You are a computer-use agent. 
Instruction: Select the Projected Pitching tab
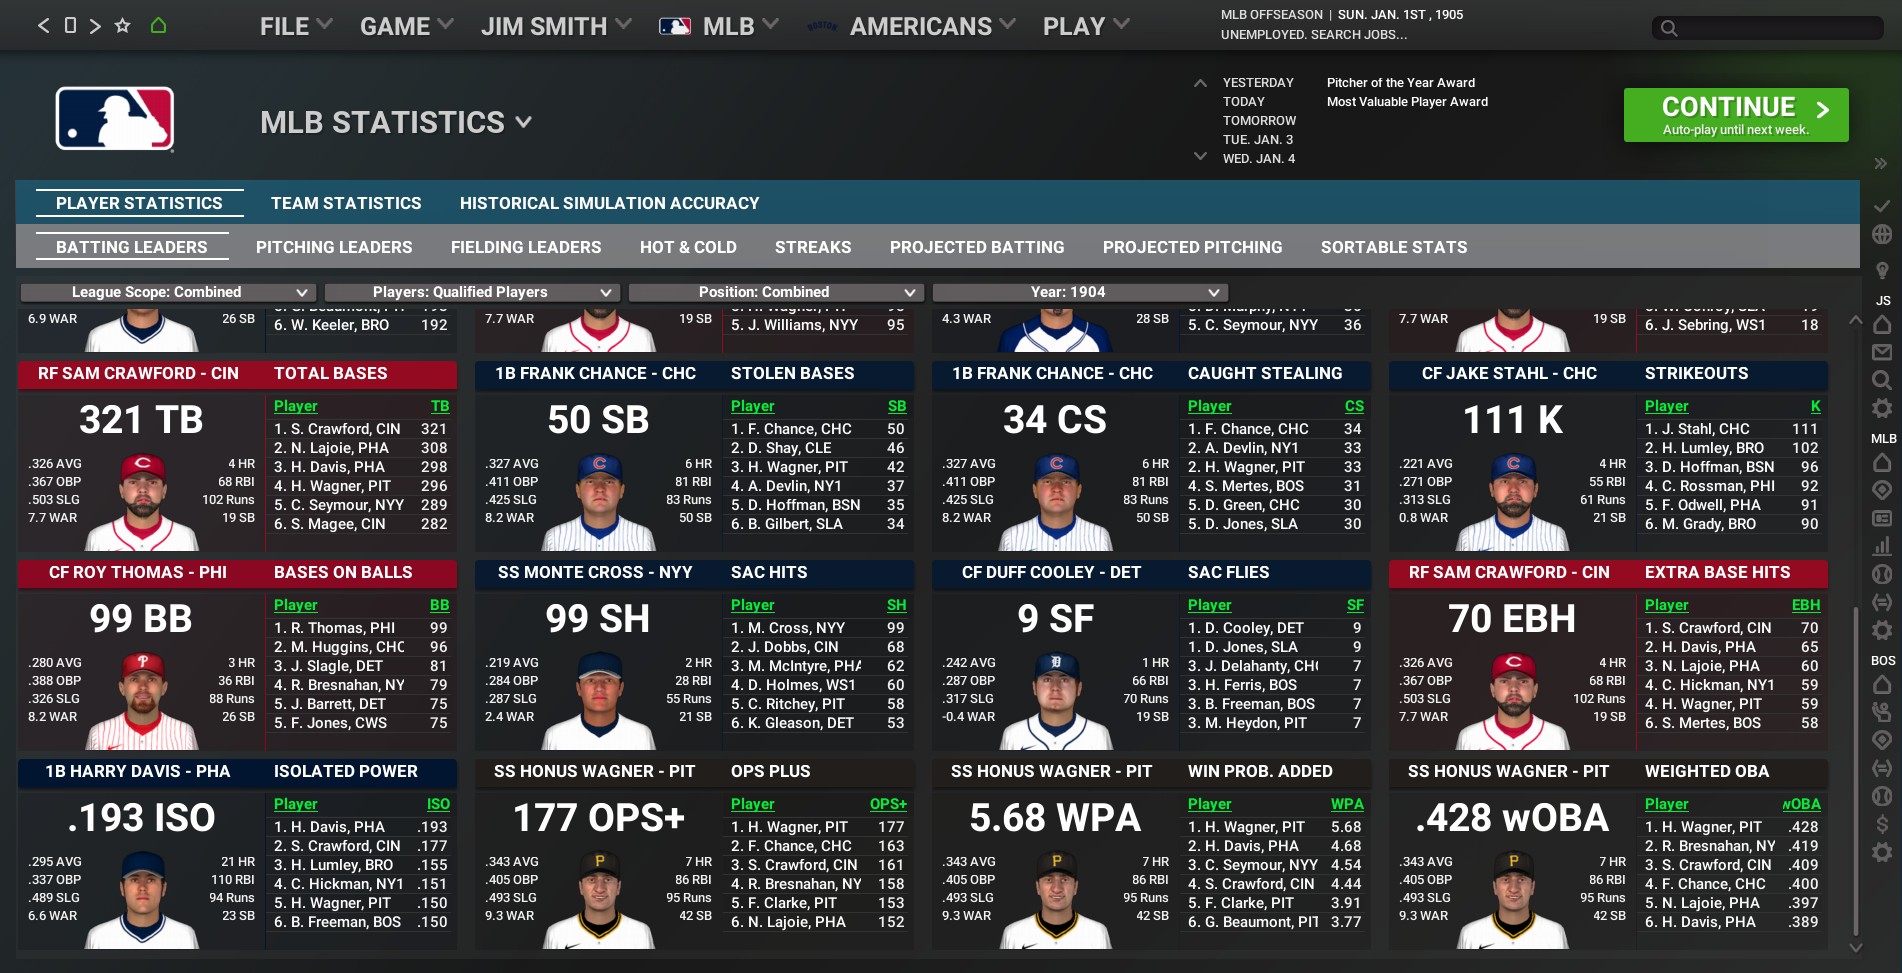pyautogui.click(x=1192, y=247)
